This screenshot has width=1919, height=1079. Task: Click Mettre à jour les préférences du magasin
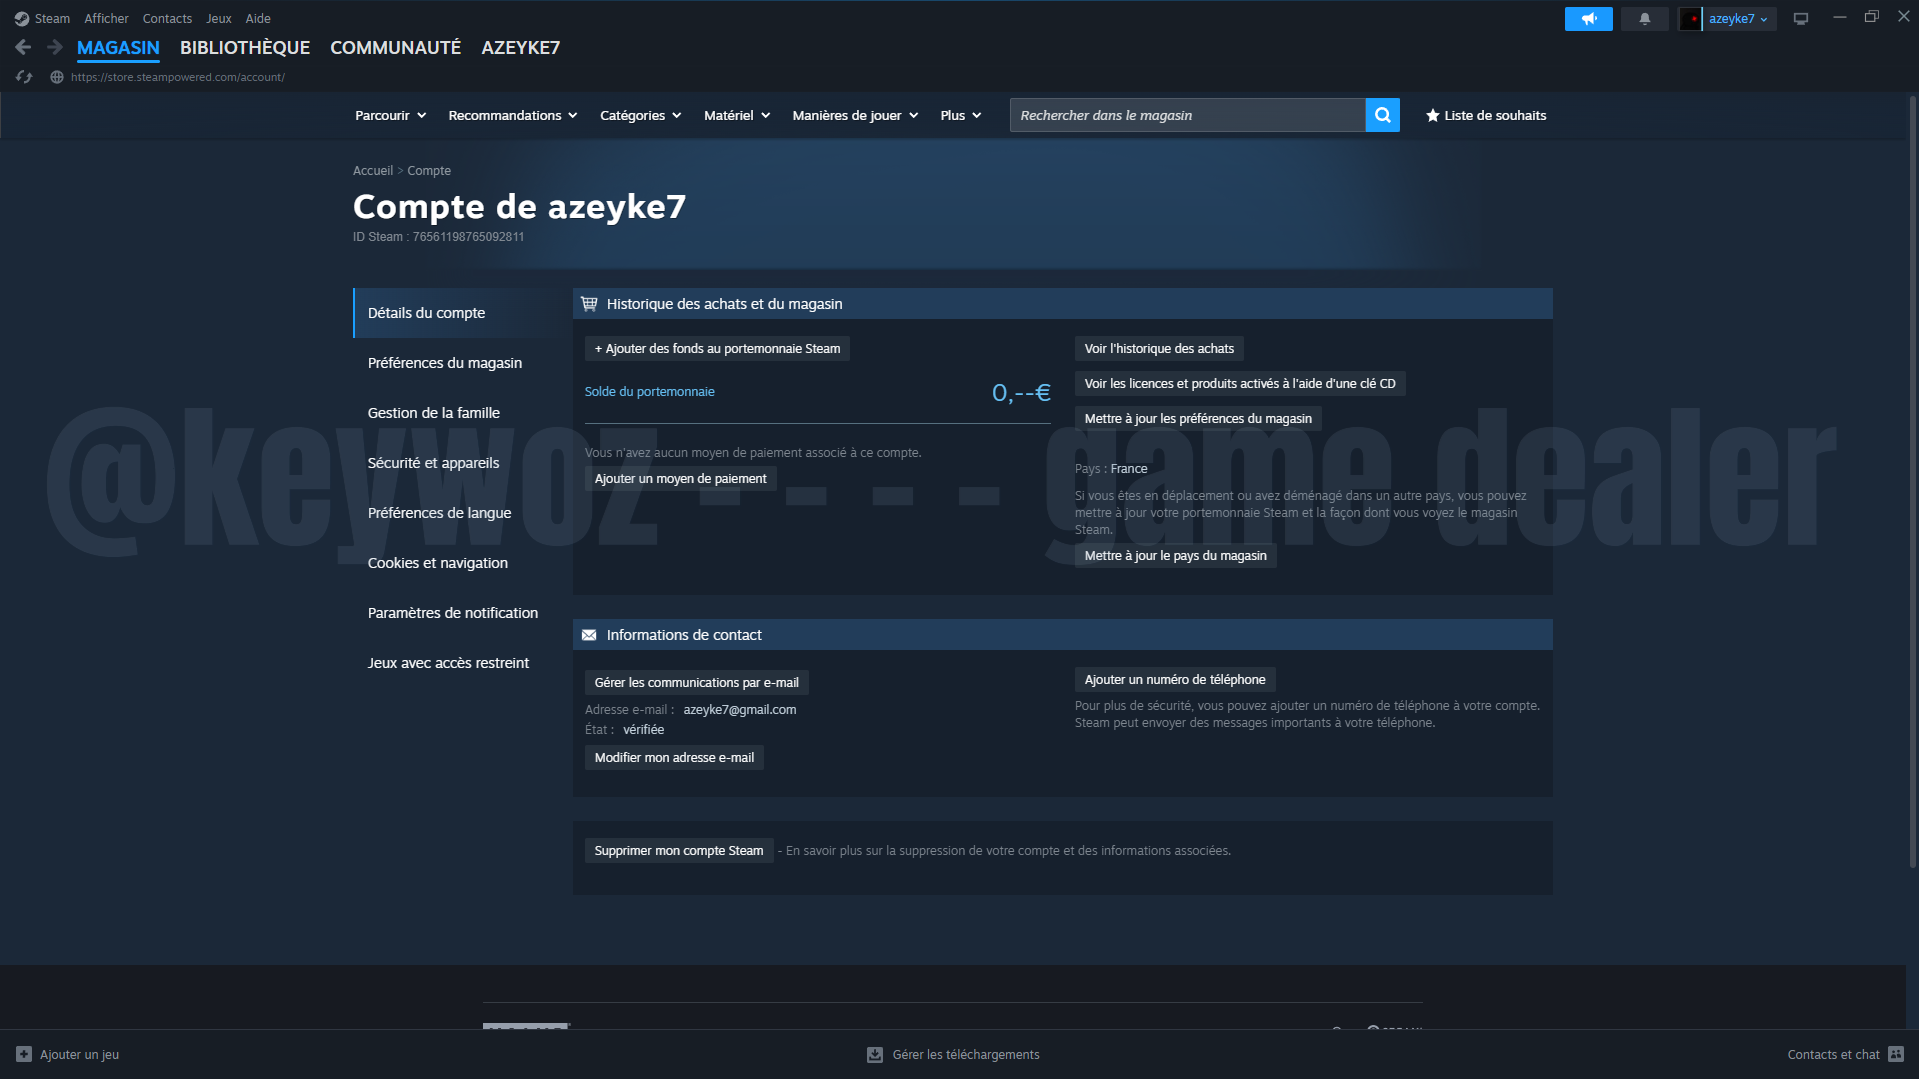[x=1198, y=419]
